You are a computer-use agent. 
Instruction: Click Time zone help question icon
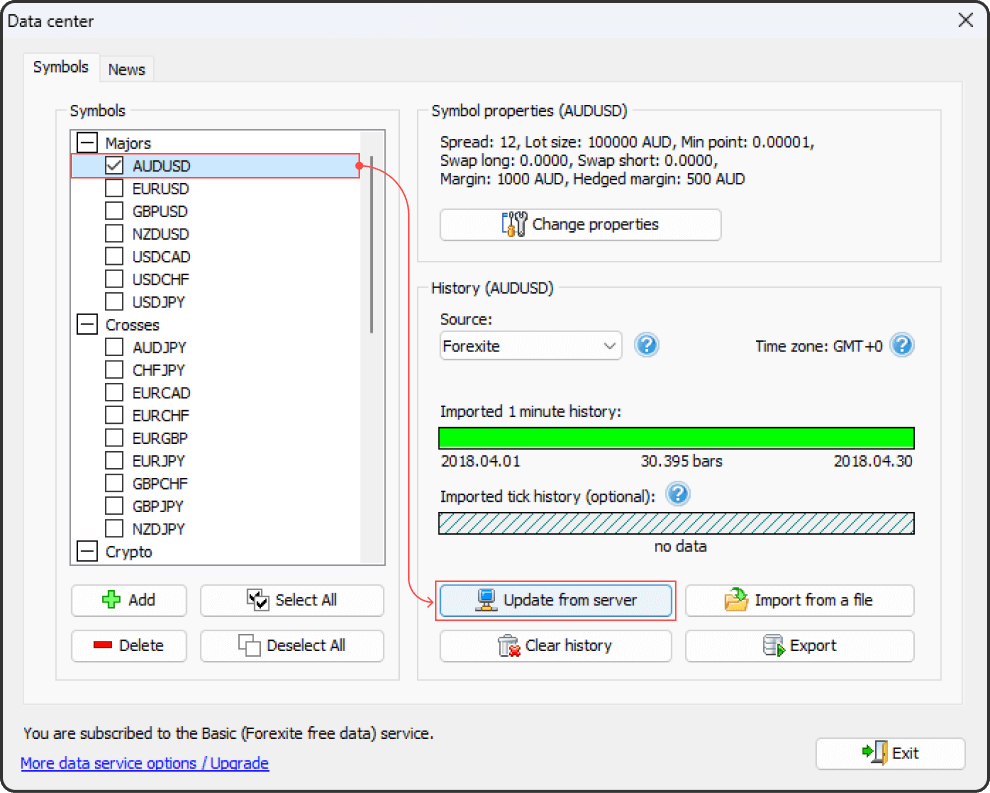(x=902, y=346)
